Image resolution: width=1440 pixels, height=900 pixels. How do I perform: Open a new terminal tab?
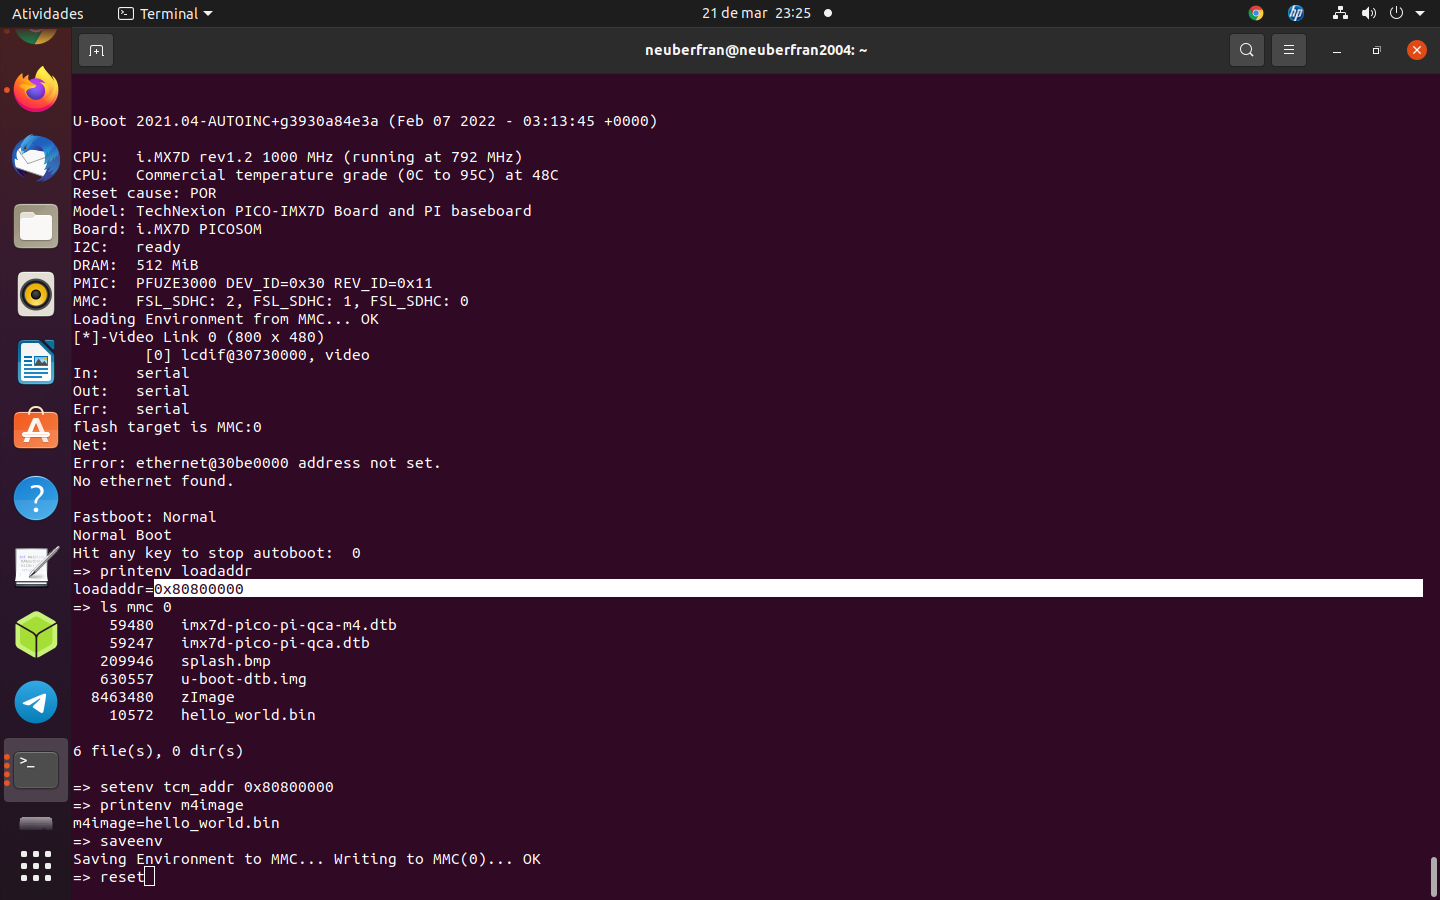(96, 50)
